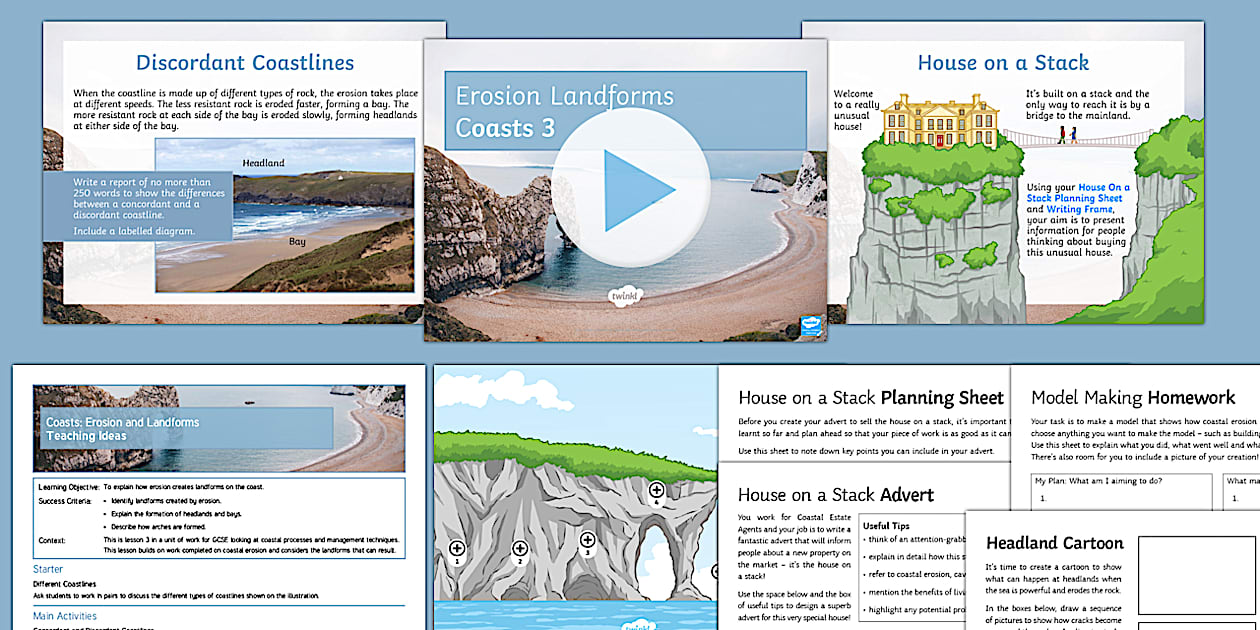Open hotspot 2 on the cliff face
Screen dimensions: 1260x630
(520, 548)
